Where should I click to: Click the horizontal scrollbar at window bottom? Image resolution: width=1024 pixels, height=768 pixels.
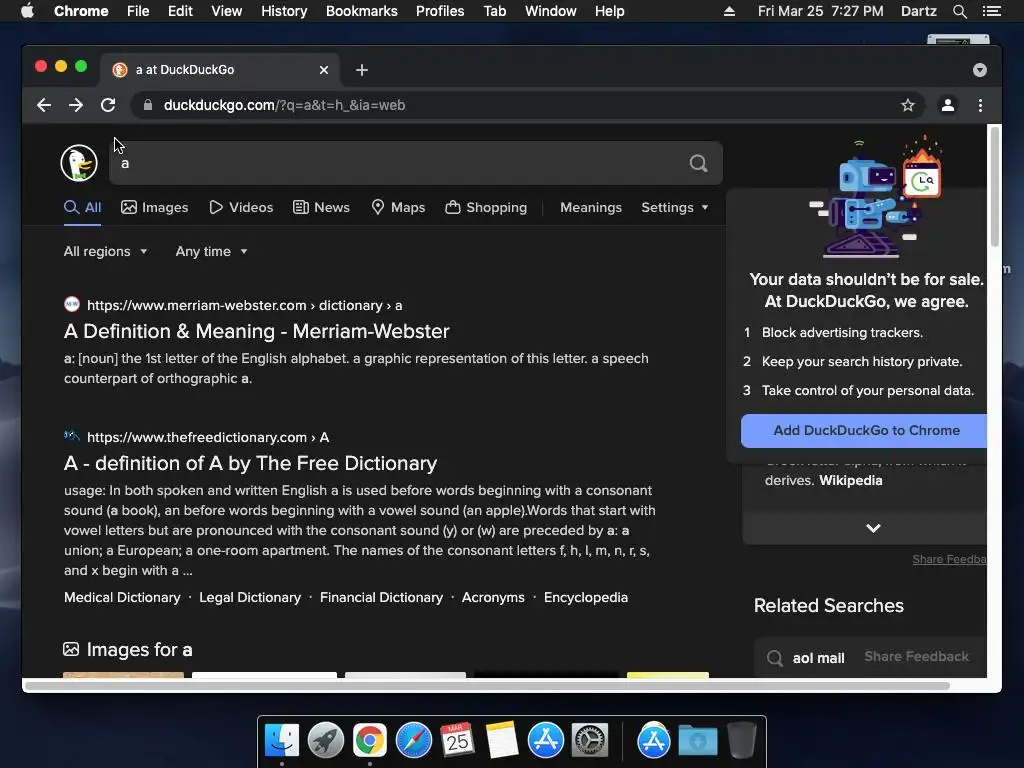pos(487,686)
